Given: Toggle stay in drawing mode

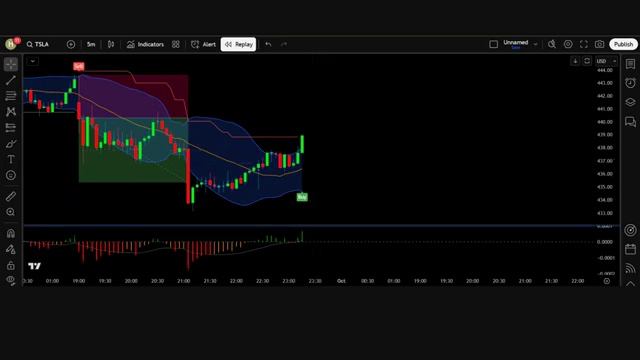Looking at the screenshot, I should (x=11, y=249).
